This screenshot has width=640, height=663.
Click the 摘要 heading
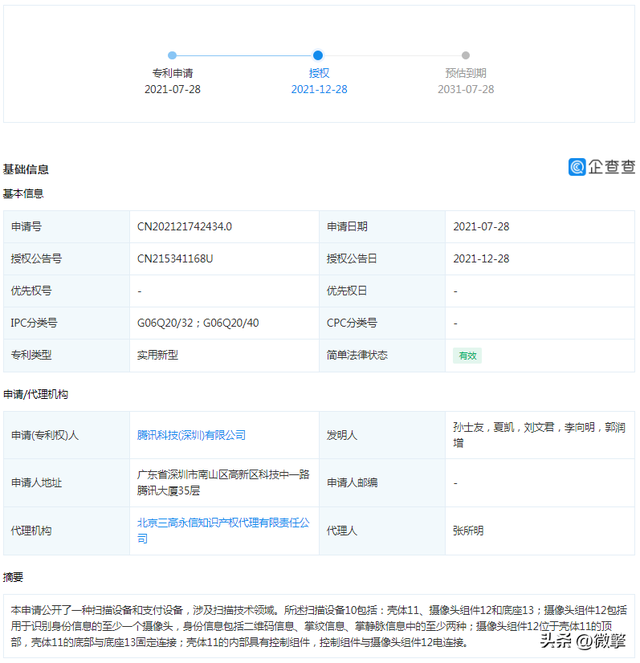click(x=13, y=577)
